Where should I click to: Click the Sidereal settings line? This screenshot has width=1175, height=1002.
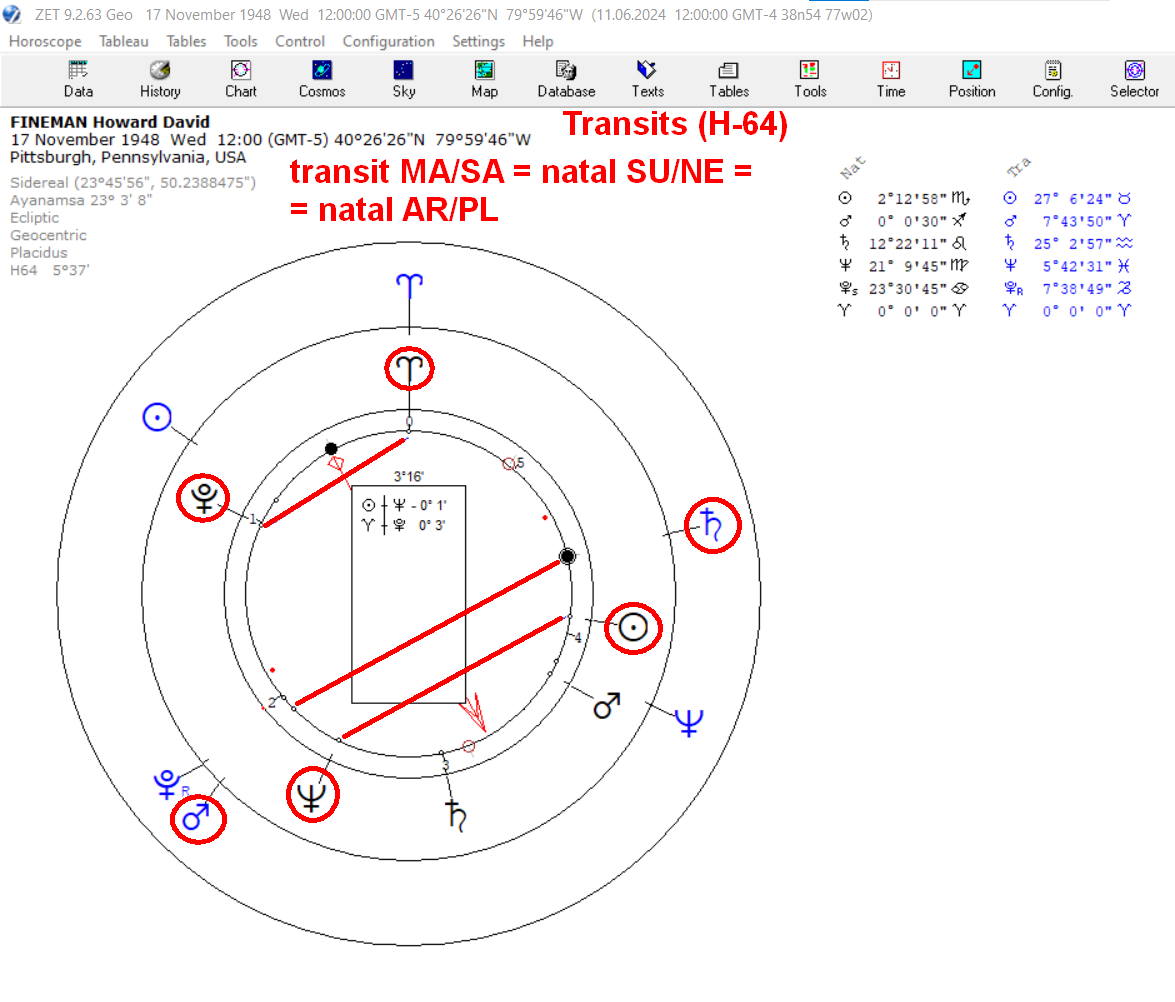click(133, 183)
